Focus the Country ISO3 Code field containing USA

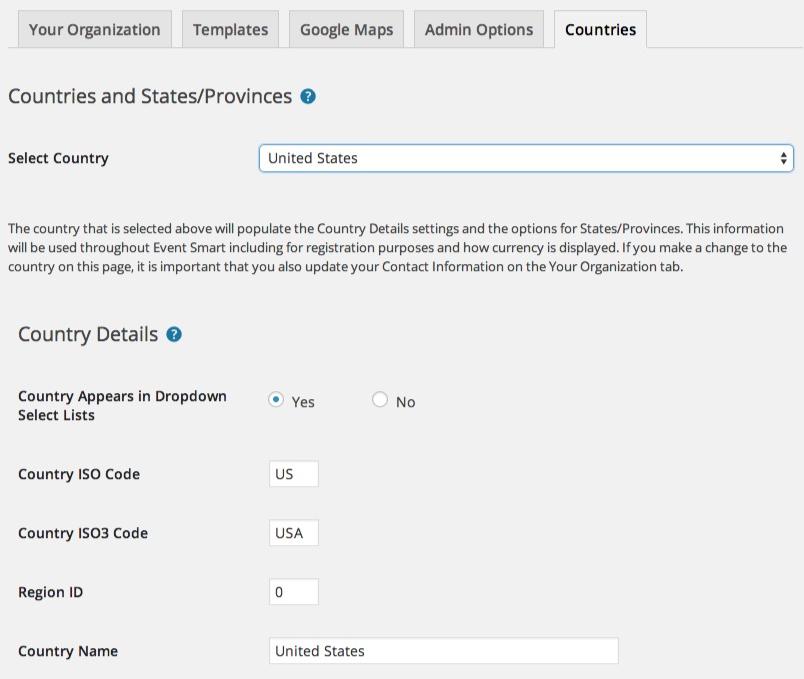click(294, 533)
